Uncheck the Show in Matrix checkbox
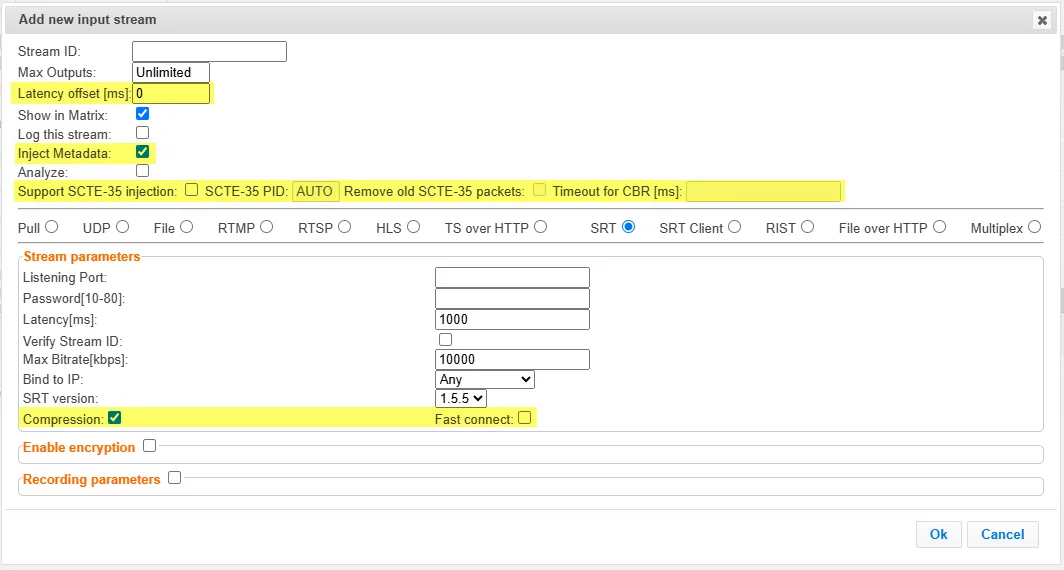Screen dimensions: 1064x570 point(142,113)
